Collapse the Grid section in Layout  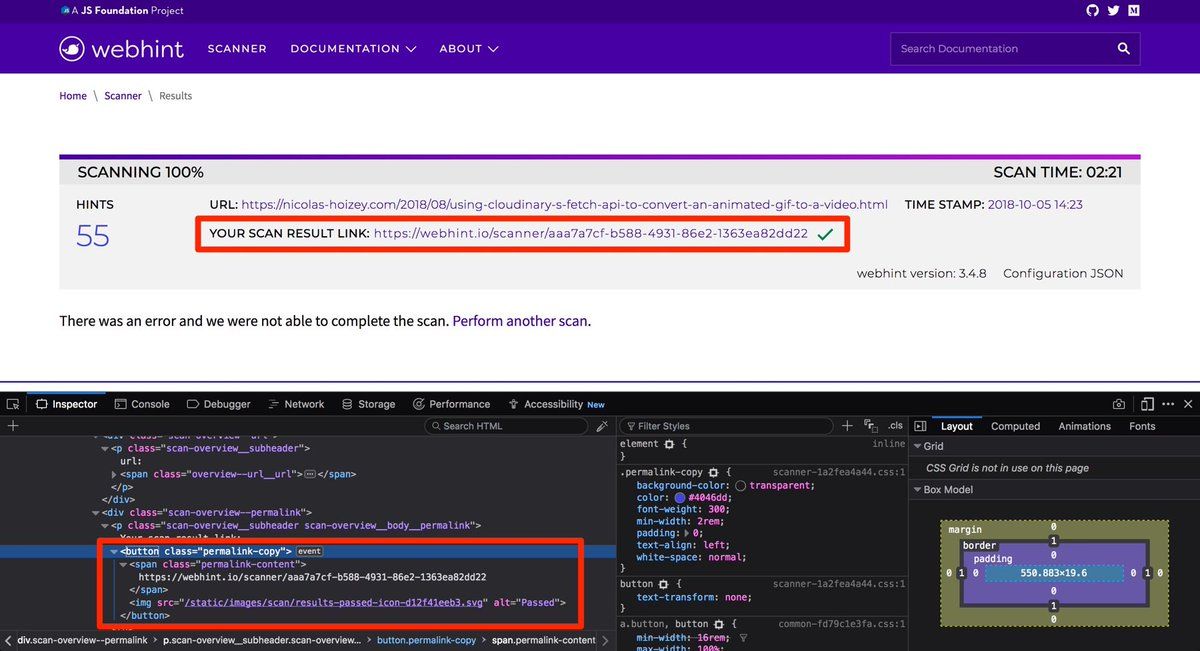918,446
